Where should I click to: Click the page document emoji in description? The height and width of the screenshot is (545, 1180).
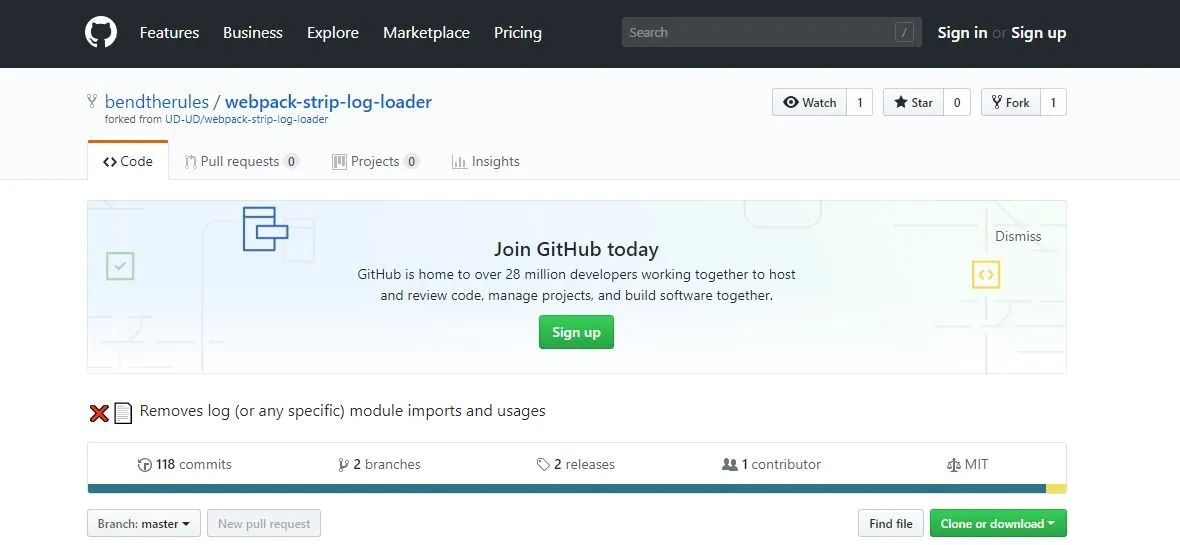[123, 413]
